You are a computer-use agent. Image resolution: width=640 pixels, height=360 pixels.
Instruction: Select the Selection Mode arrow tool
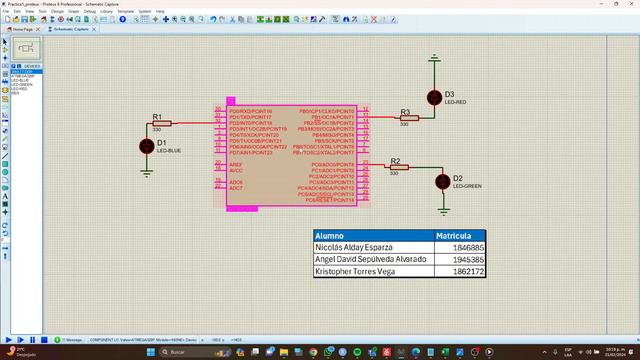[5, 42]
